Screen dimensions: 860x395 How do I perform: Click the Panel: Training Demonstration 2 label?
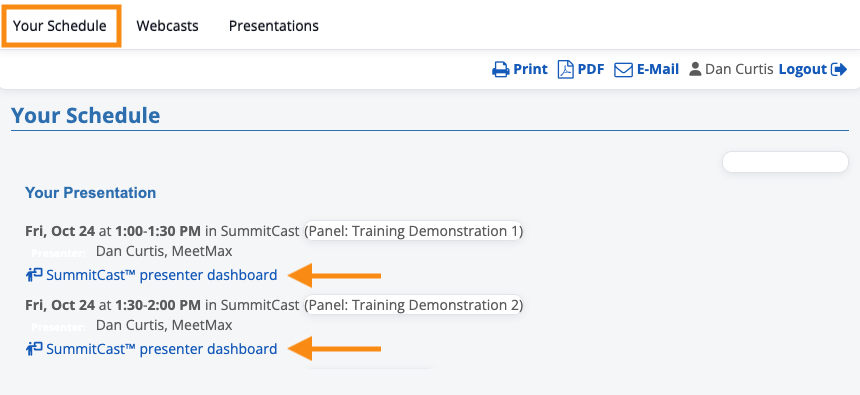[414, 305]
